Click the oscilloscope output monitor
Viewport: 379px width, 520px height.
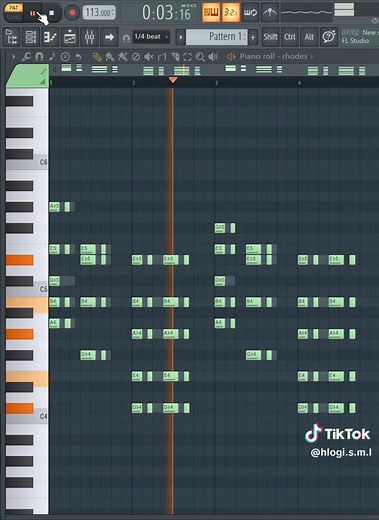point(306,12)
